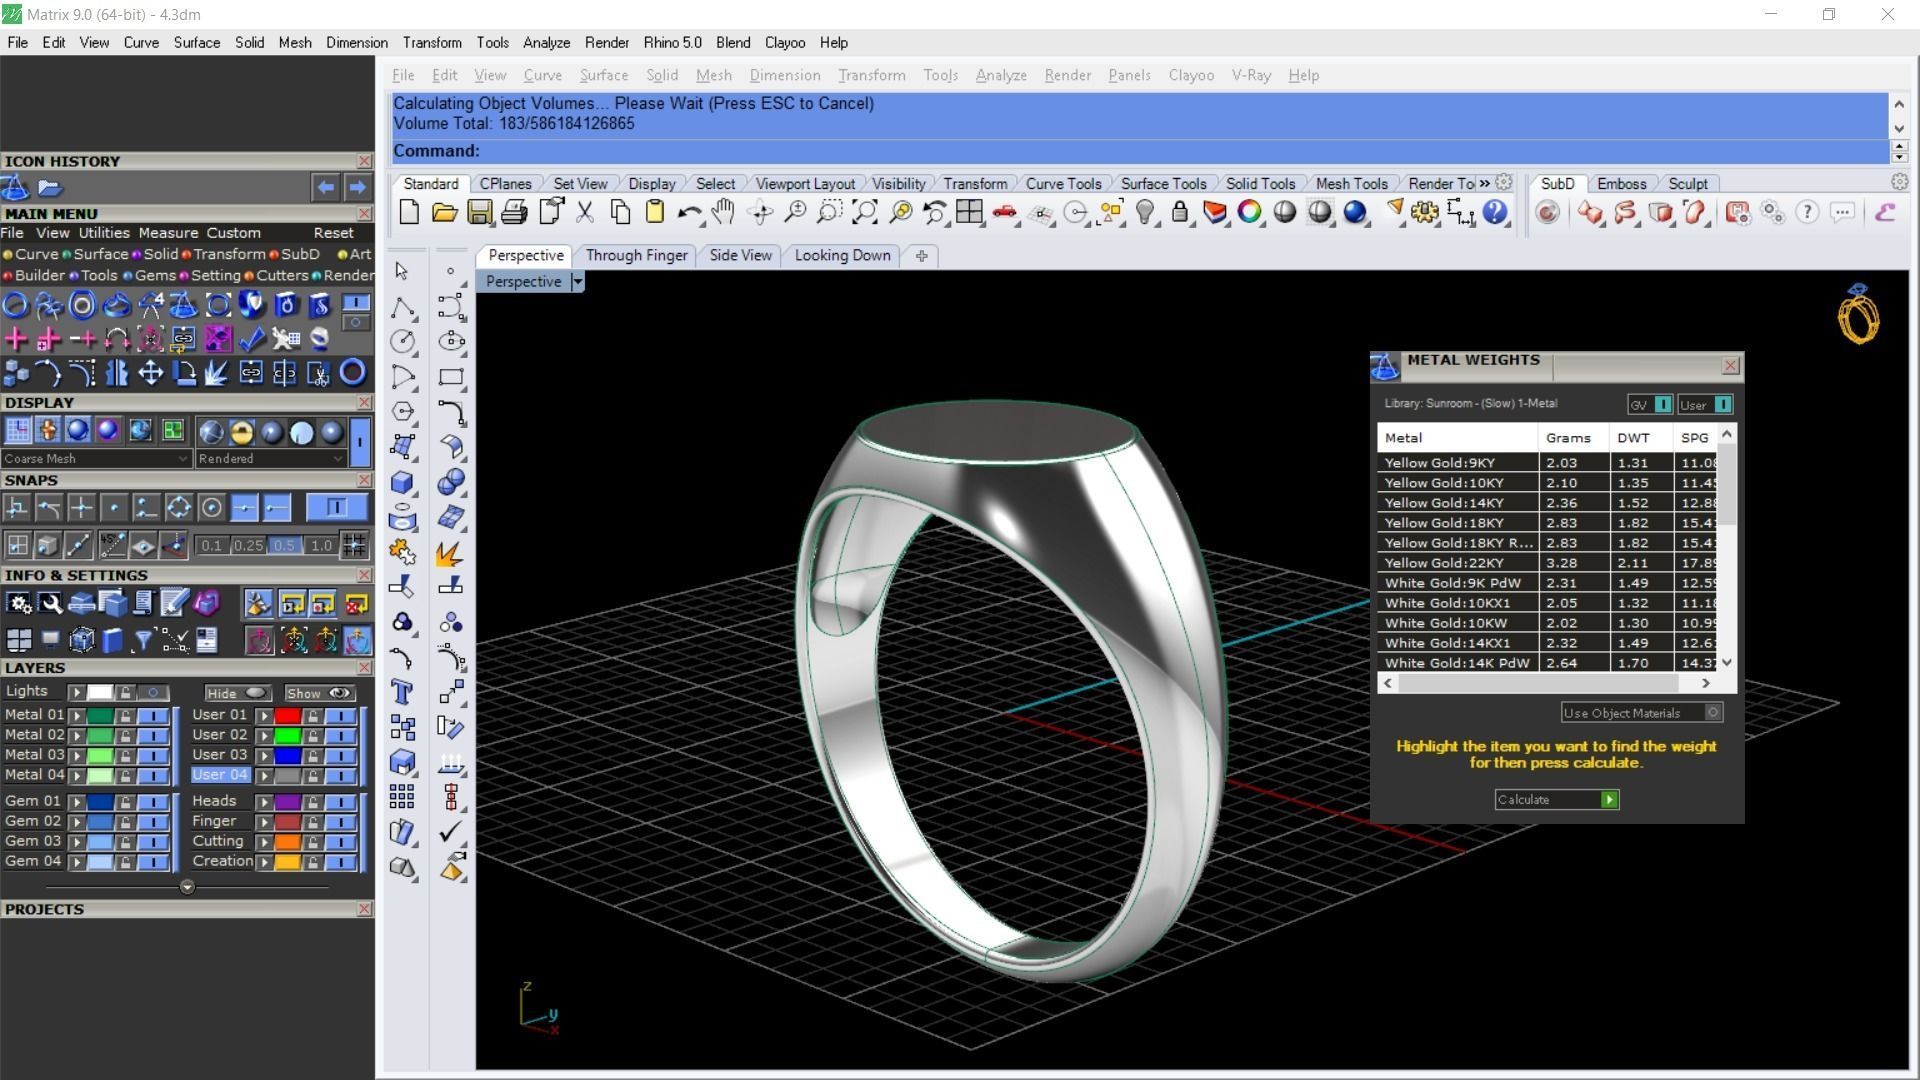
Task: Switch to the Looking Down viewport tab
Action: (842, 255)
